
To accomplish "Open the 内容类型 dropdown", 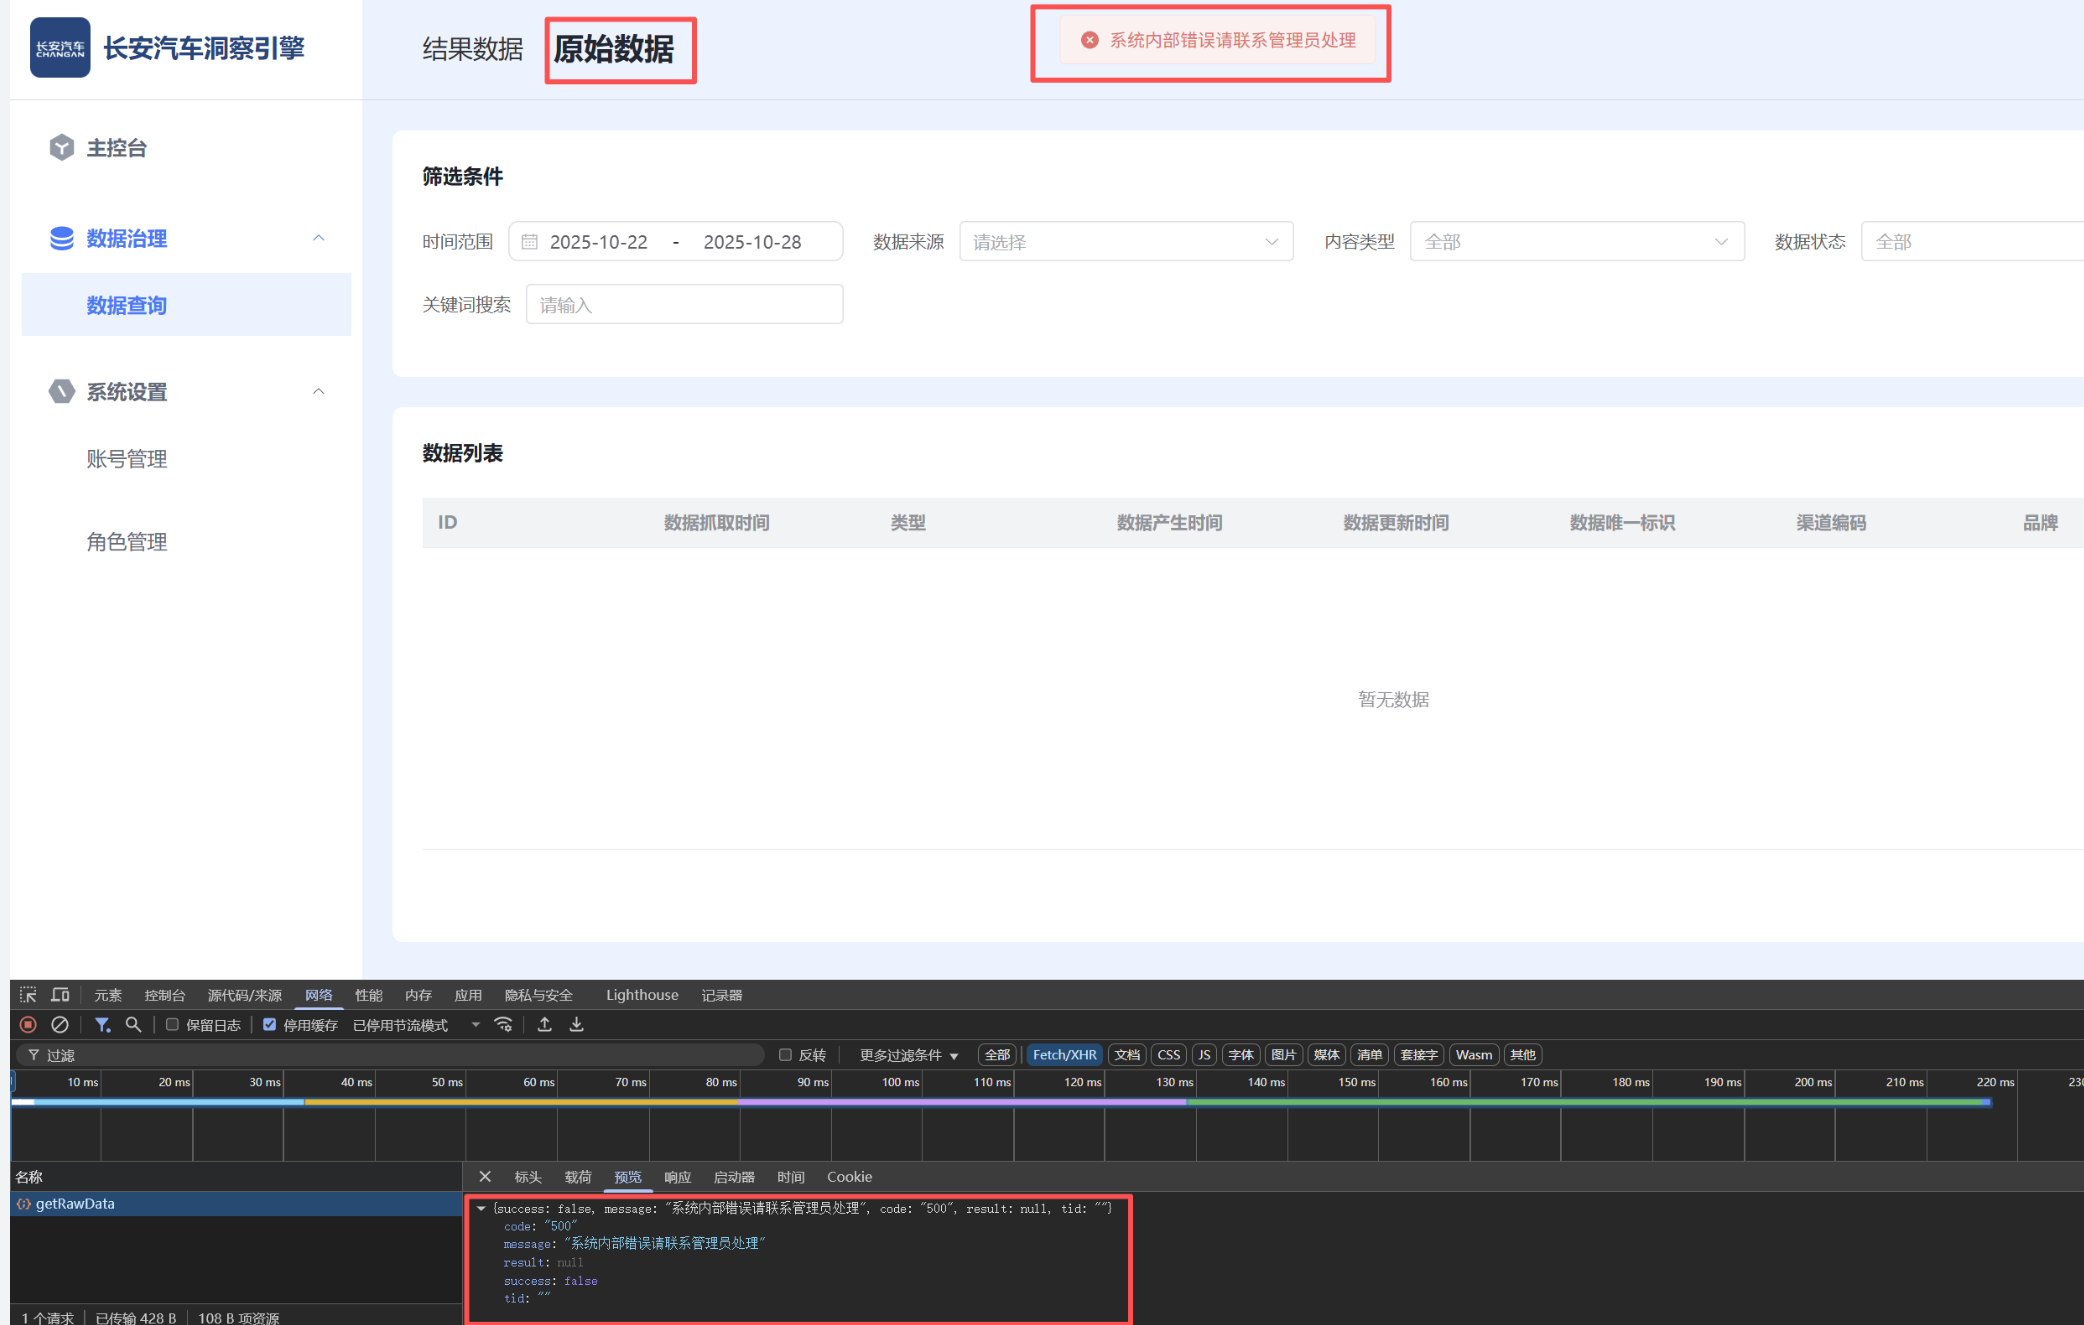I will (x=1576, y=242).
